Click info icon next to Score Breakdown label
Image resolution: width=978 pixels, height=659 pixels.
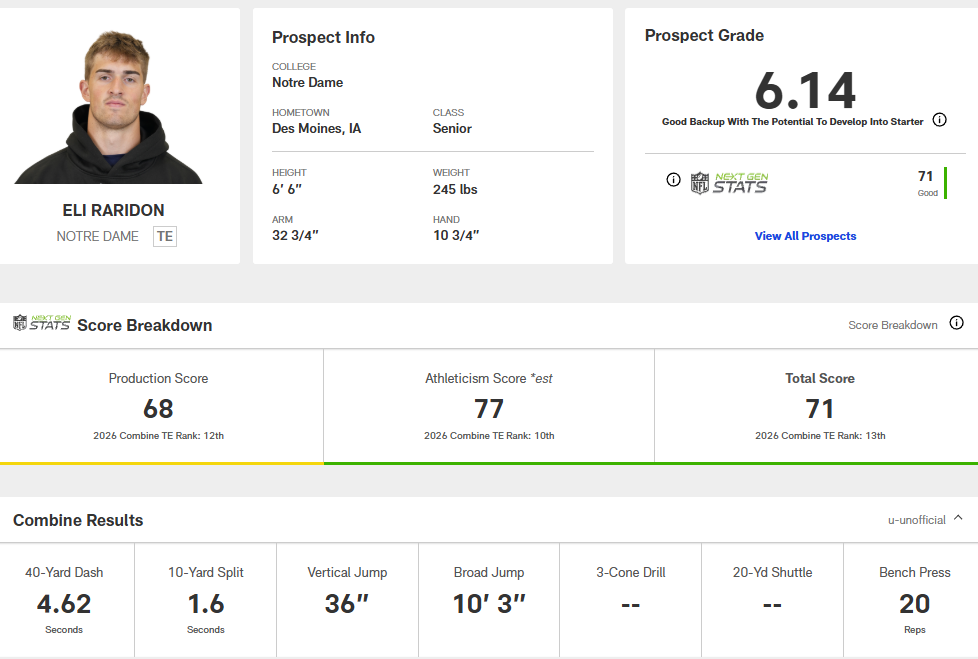tap(956, 323)
